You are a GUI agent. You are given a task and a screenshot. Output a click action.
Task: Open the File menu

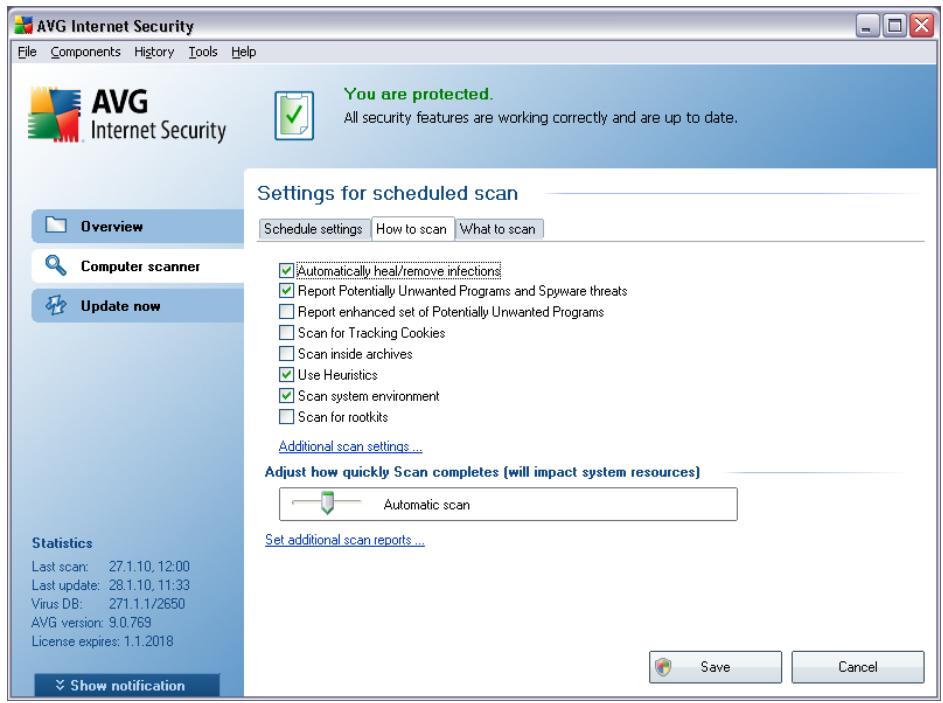[x=27, y=52]
